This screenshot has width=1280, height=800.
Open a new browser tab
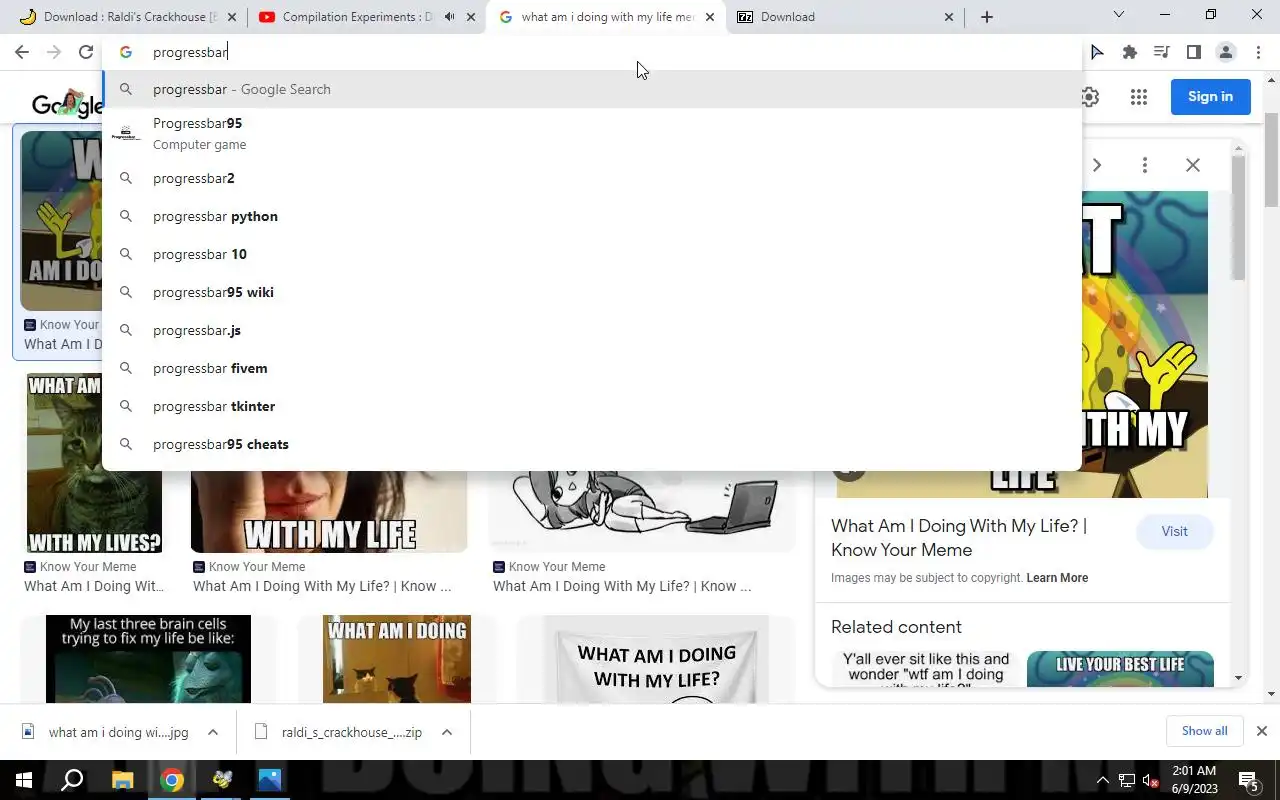tap(987, 17)
